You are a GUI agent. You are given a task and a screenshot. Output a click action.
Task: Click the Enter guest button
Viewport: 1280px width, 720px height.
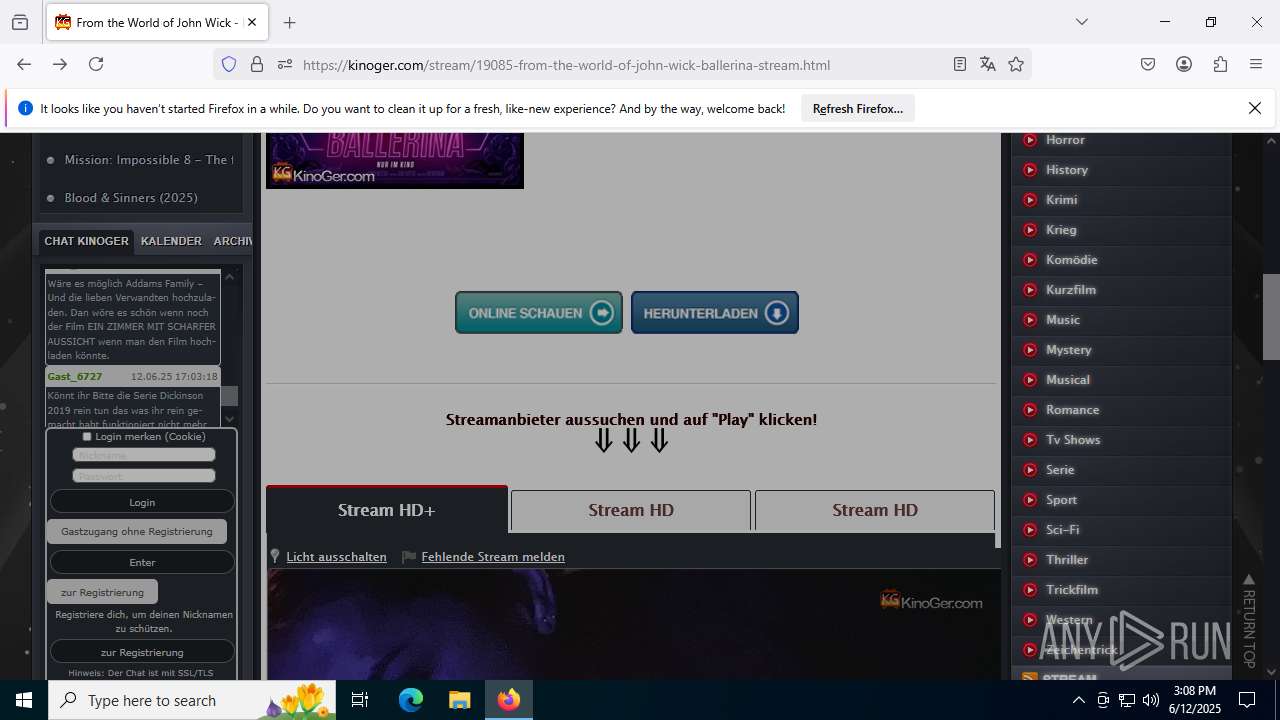[x=142, y=562]
